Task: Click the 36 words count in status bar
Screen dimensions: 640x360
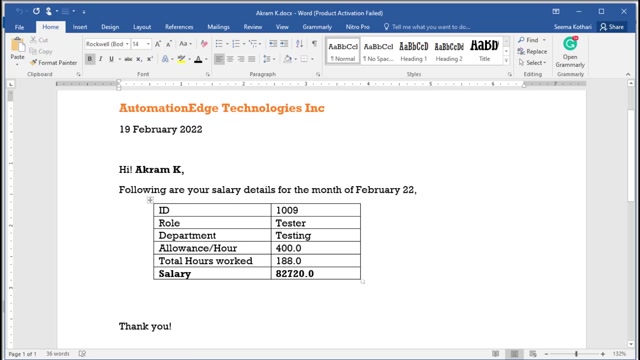Action: coord(58,353)
